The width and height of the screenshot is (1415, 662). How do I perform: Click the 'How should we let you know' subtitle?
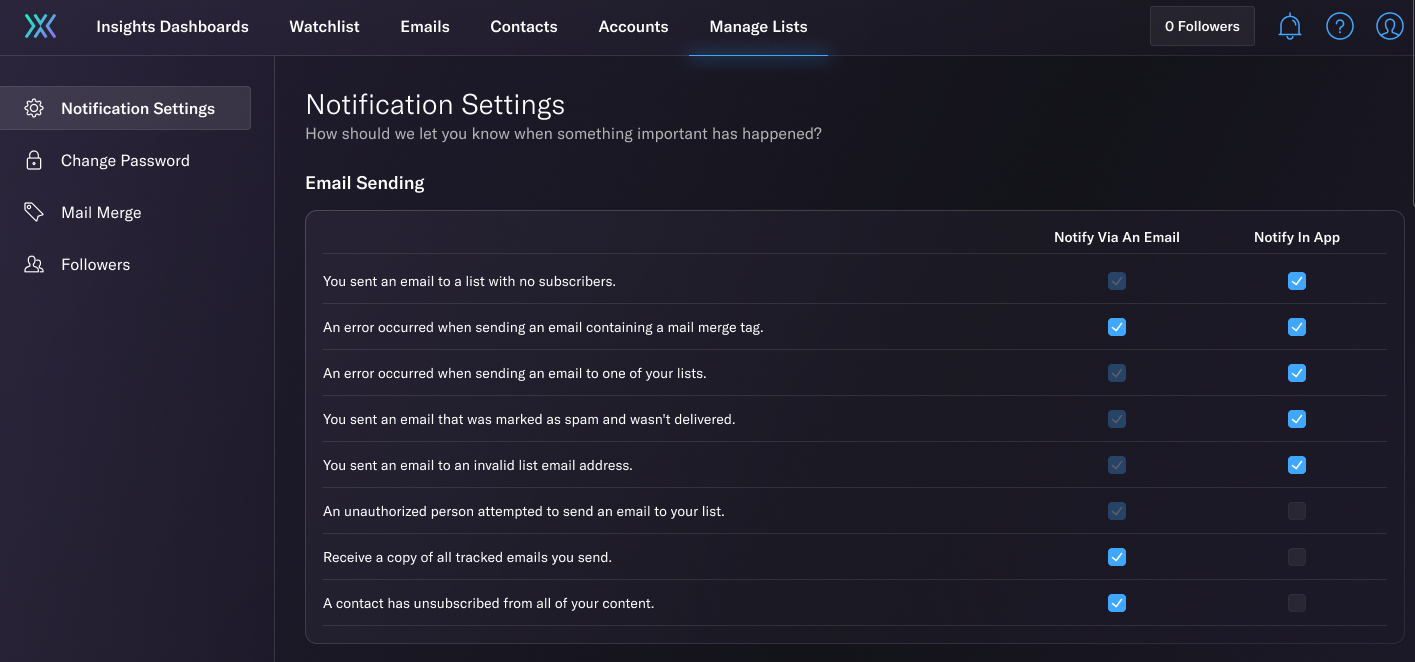563,133
